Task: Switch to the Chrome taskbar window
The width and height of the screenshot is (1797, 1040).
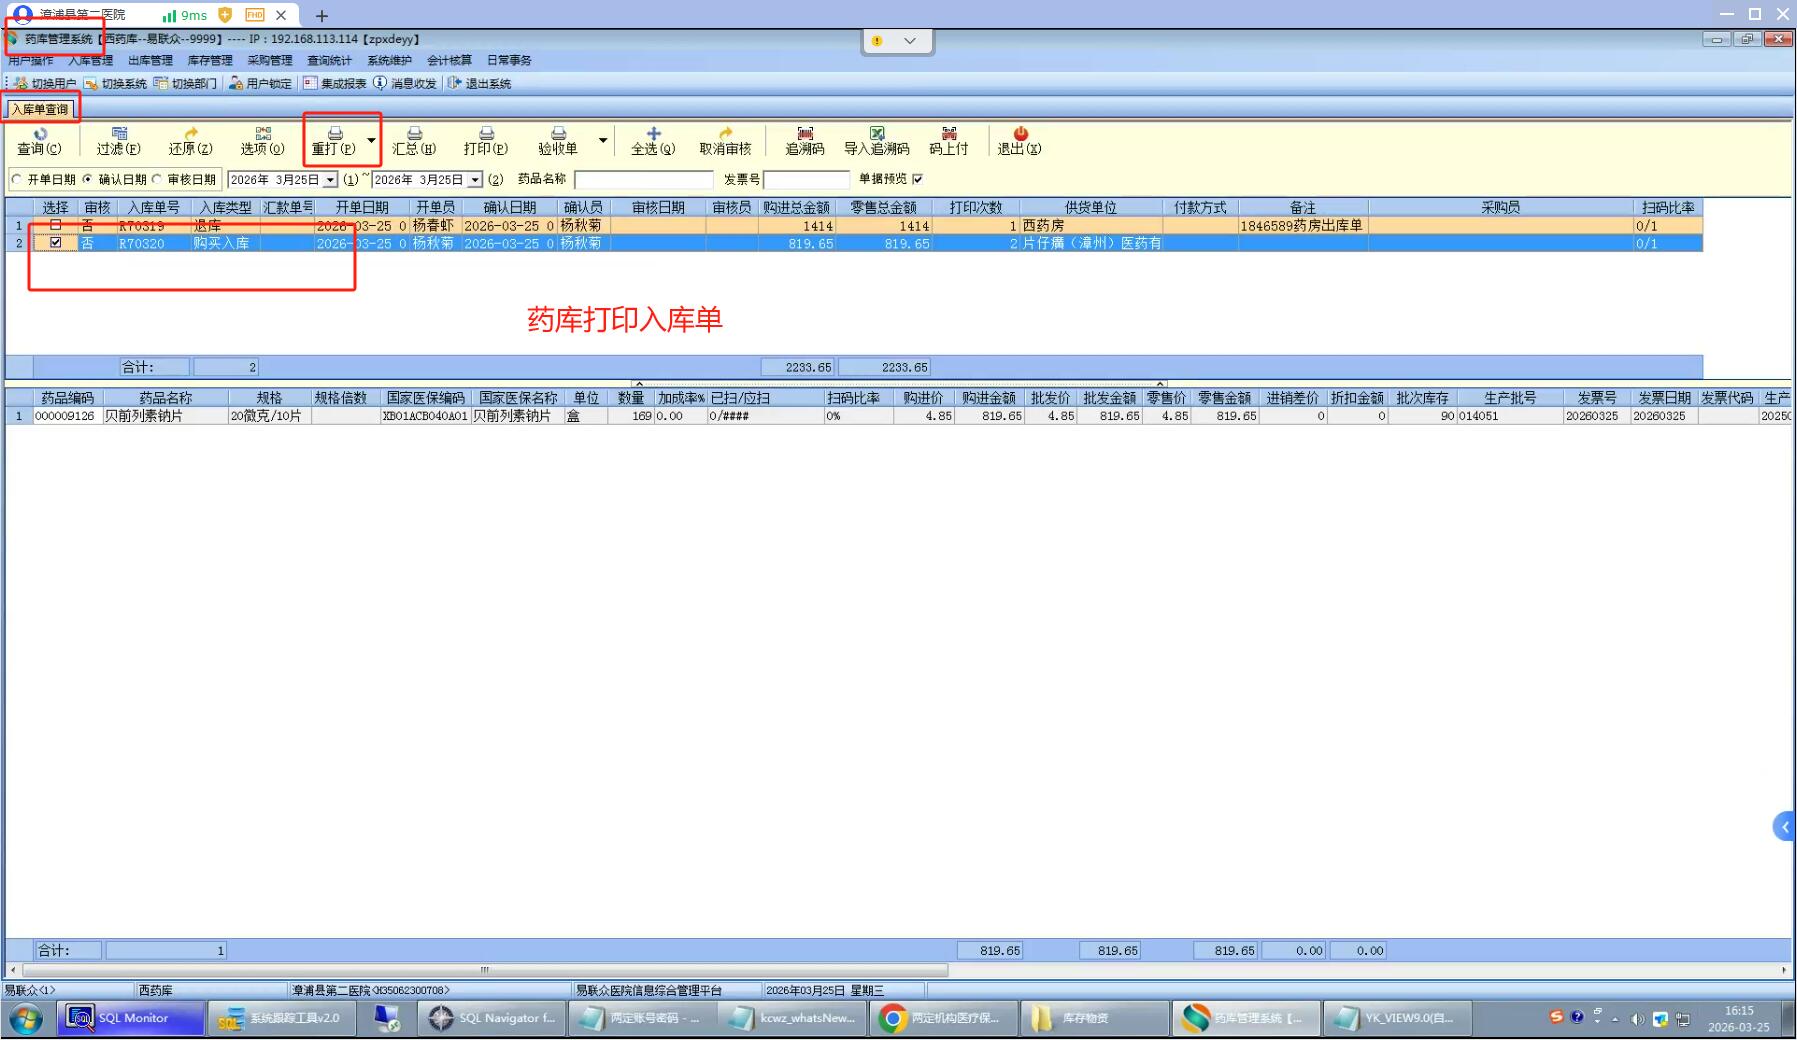Action: (x=942, y=1018)
